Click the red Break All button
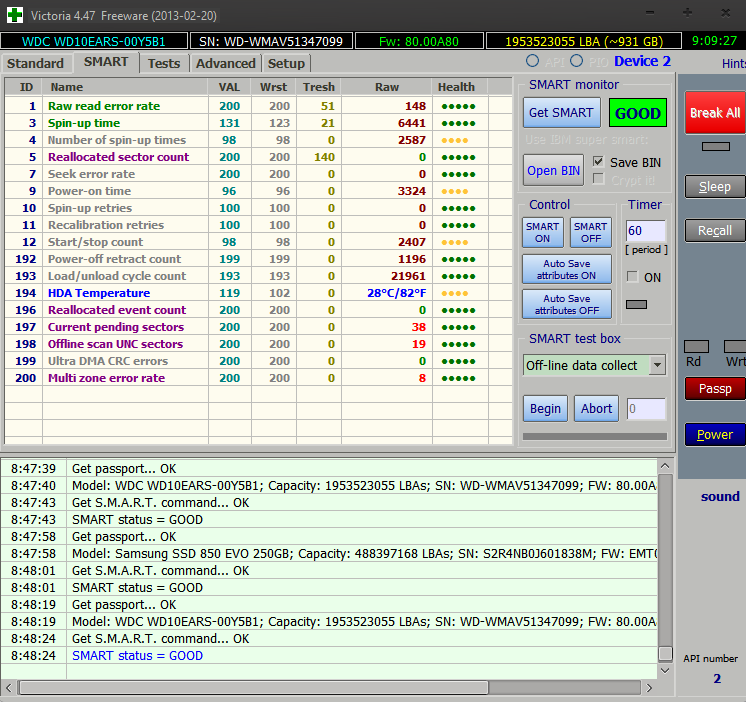Screen dimensions: 746x702 pos(715,113)
